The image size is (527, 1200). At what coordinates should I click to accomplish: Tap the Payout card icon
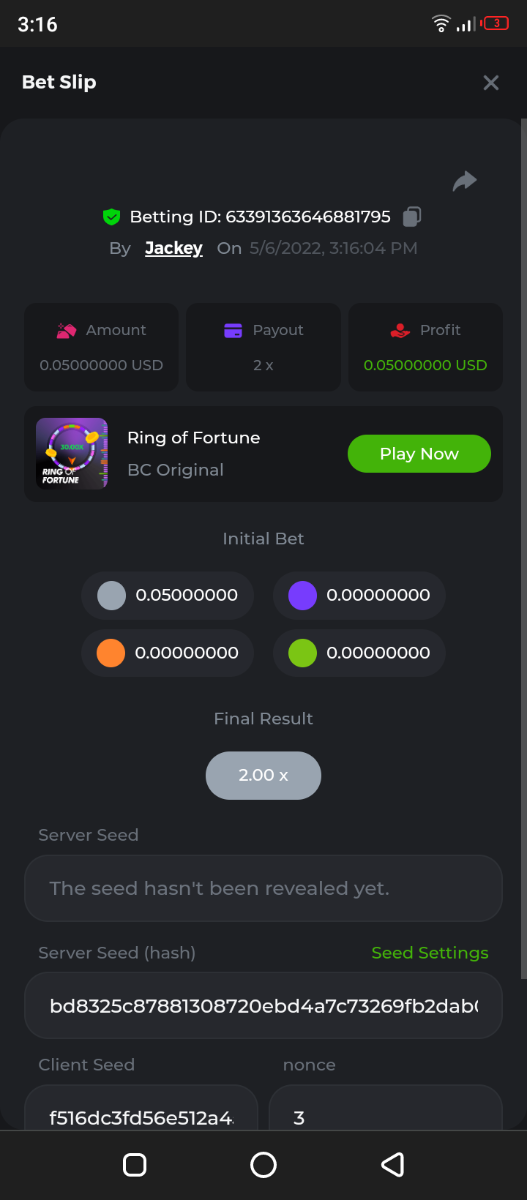tap(233, 330)
